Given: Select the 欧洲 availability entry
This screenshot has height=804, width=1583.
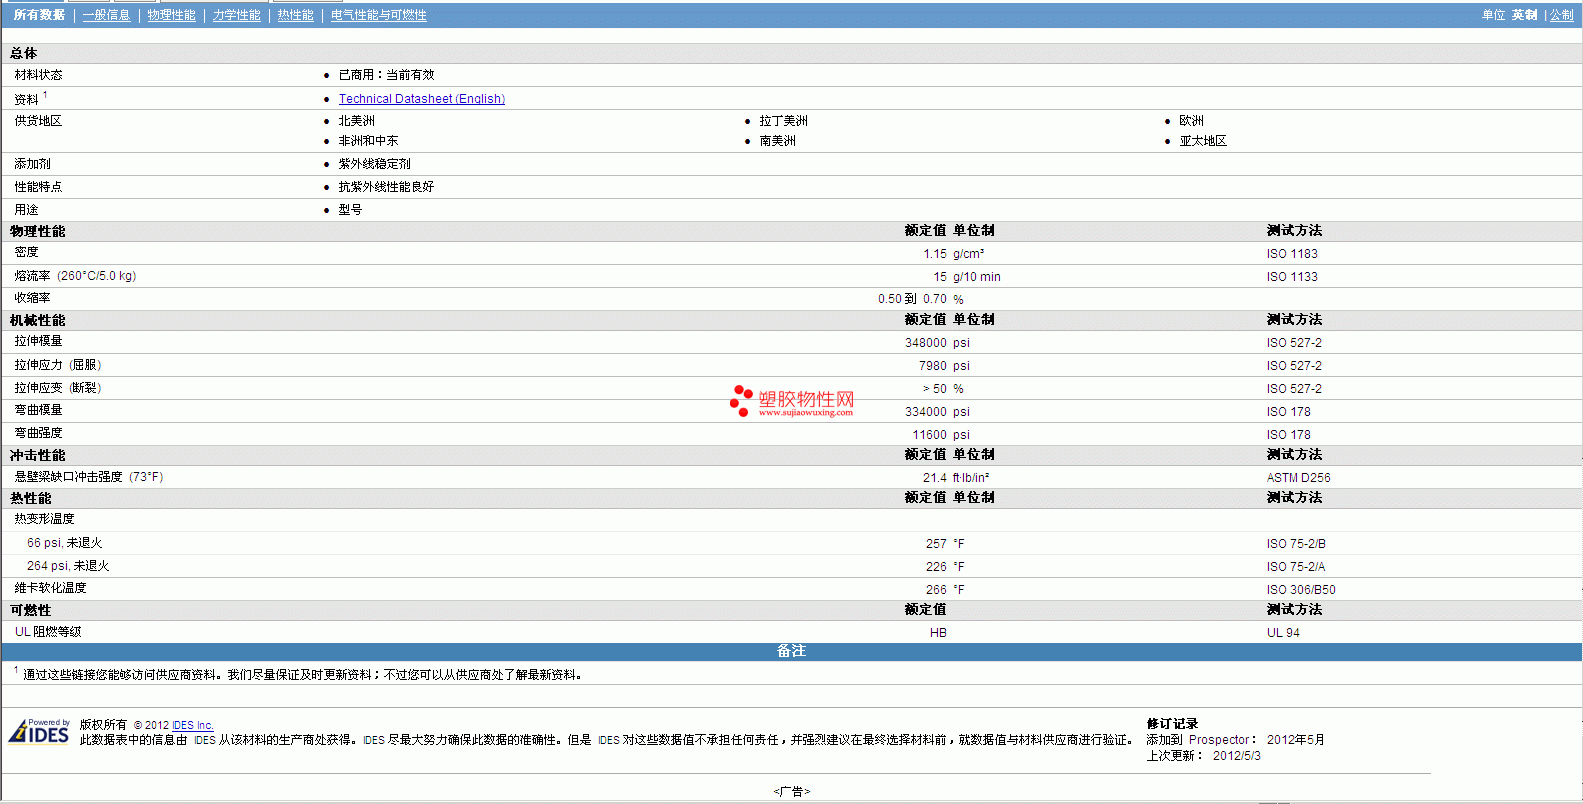Looking at the screenshot, I should [x=1191, y=121].
